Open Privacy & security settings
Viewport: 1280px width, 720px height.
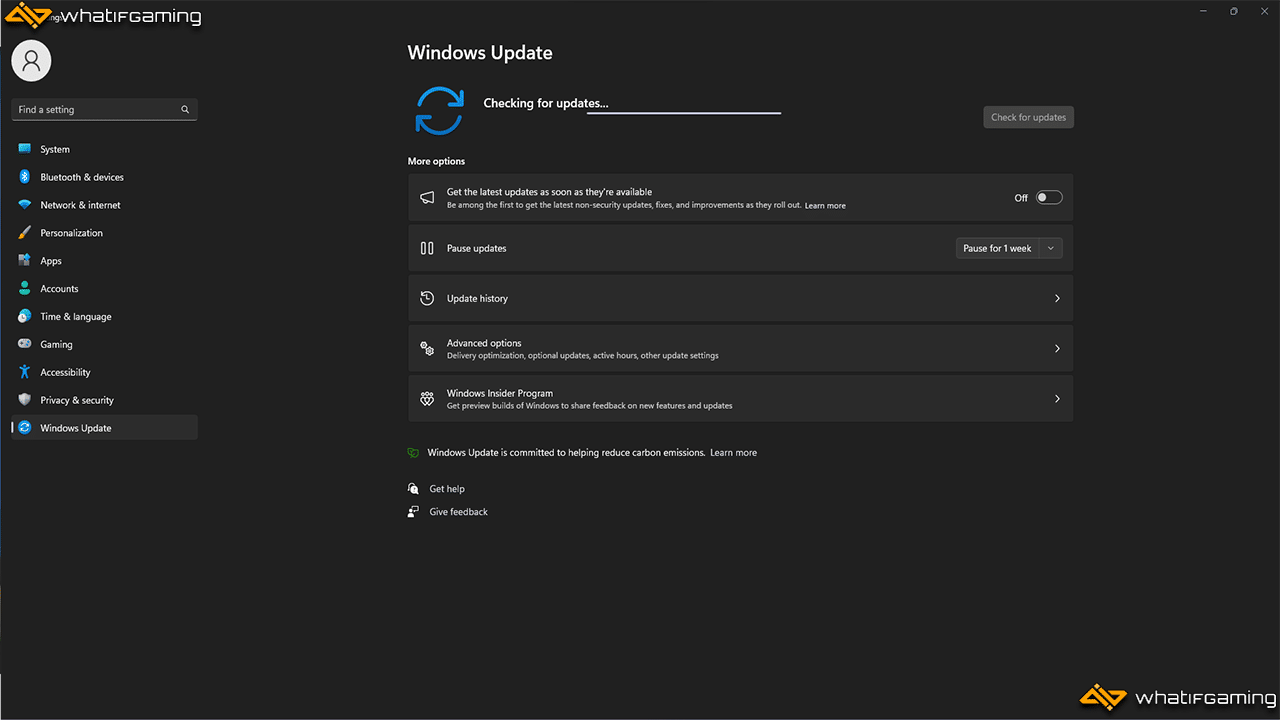[104, 400]
